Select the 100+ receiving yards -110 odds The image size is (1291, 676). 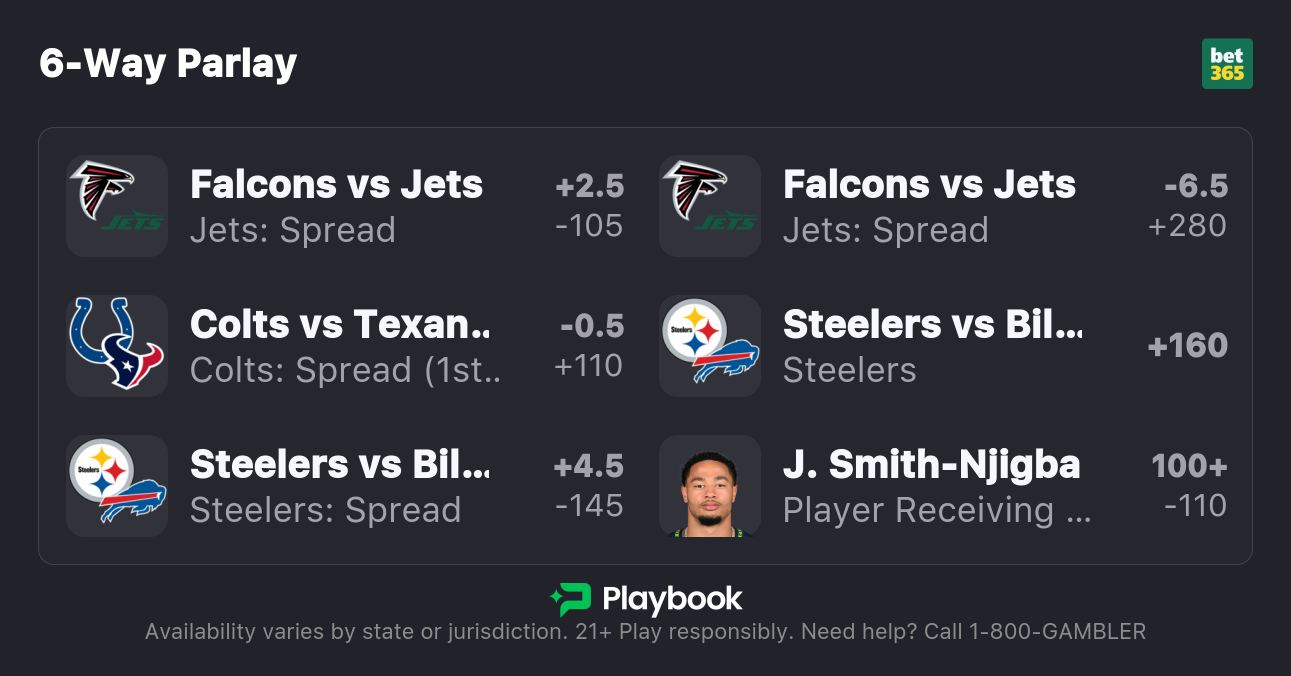1188,486
